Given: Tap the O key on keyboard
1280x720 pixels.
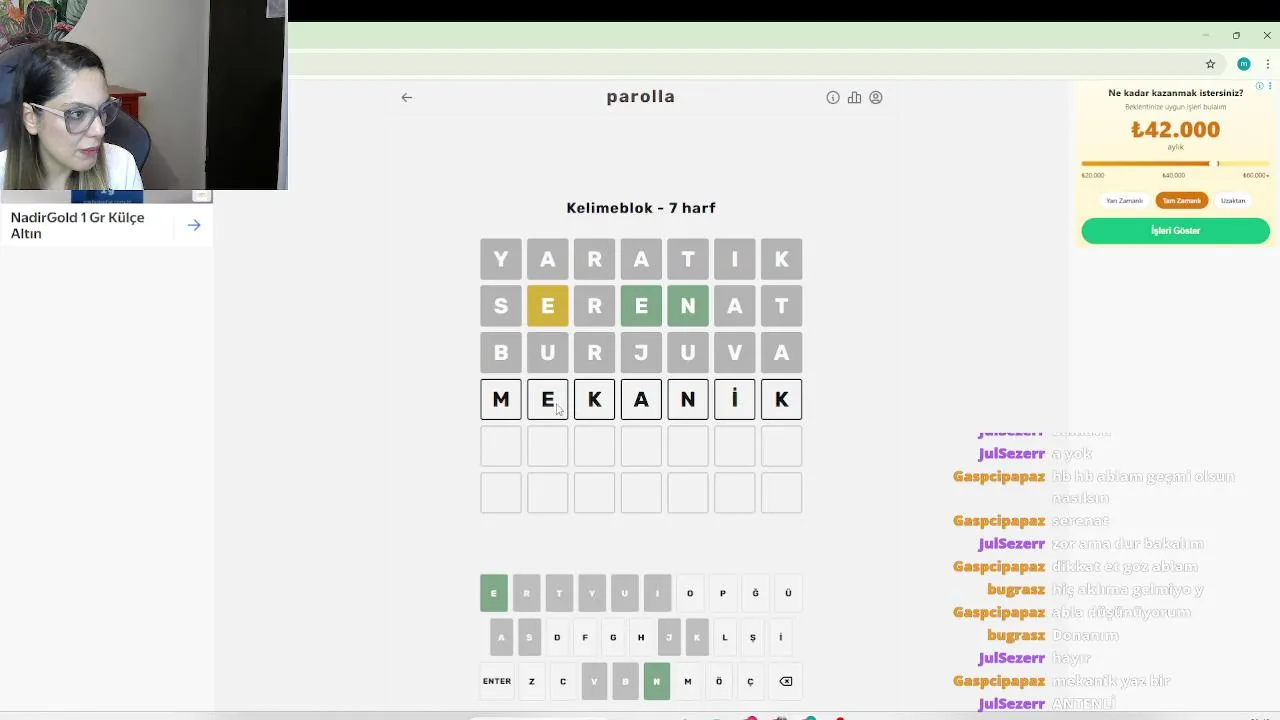Looking at the screenshot, I should pos(690,593).
